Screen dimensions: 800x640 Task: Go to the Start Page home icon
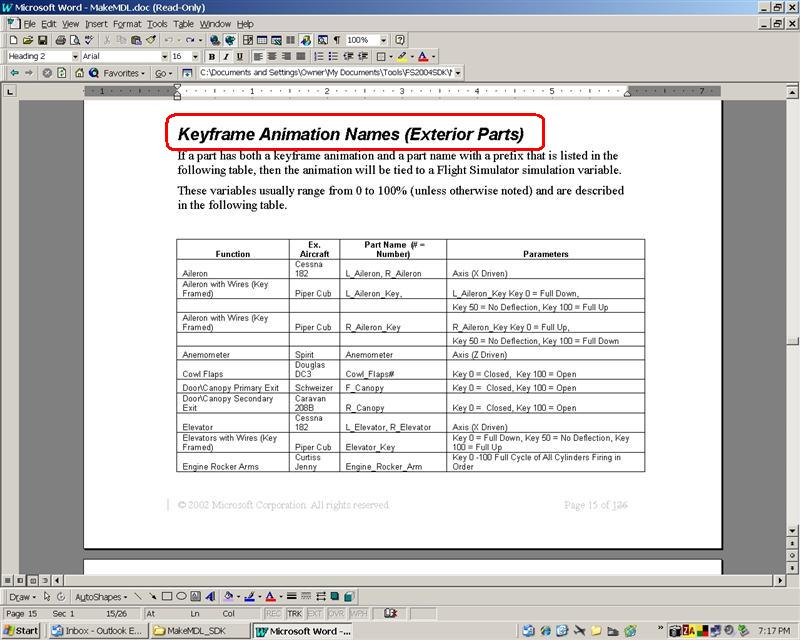click(79, 73)
